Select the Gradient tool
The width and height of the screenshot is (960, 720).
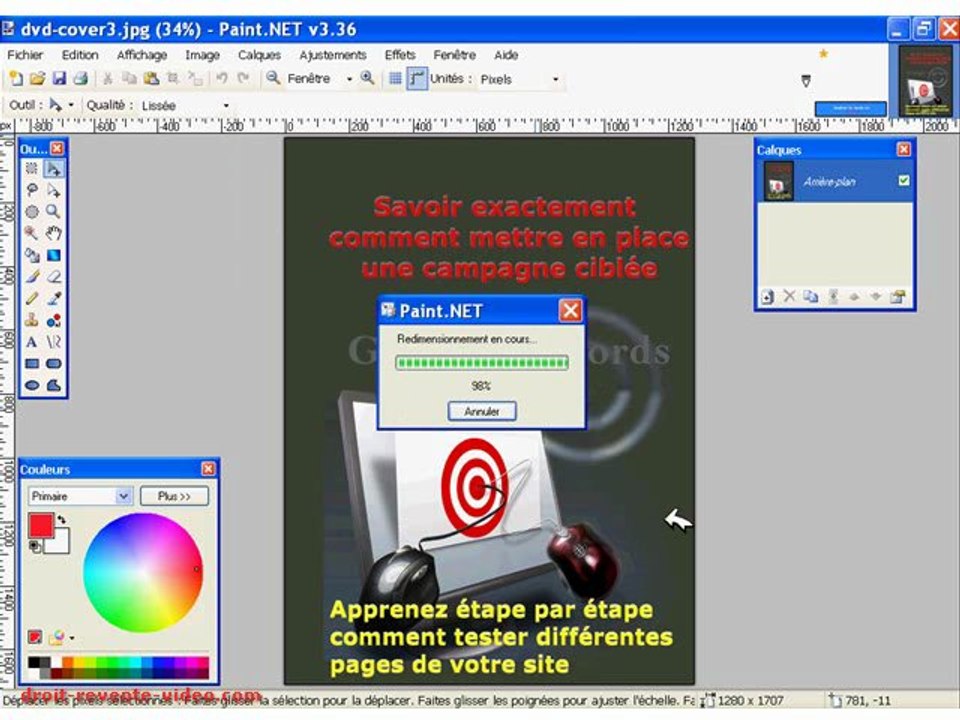pyautogui.click(x=54, y=255)
